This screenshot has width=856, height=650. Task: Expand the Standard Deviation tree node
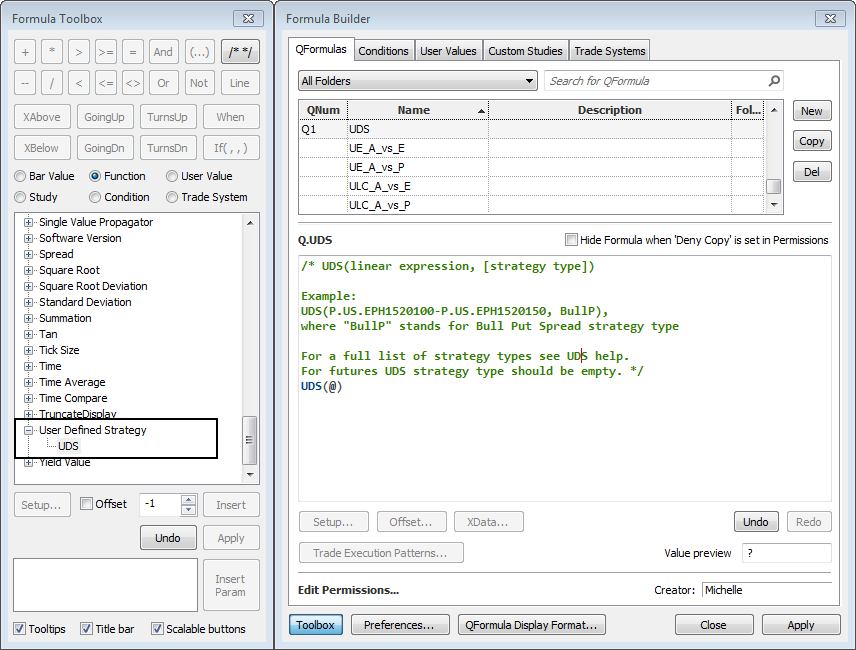(29, 302)
